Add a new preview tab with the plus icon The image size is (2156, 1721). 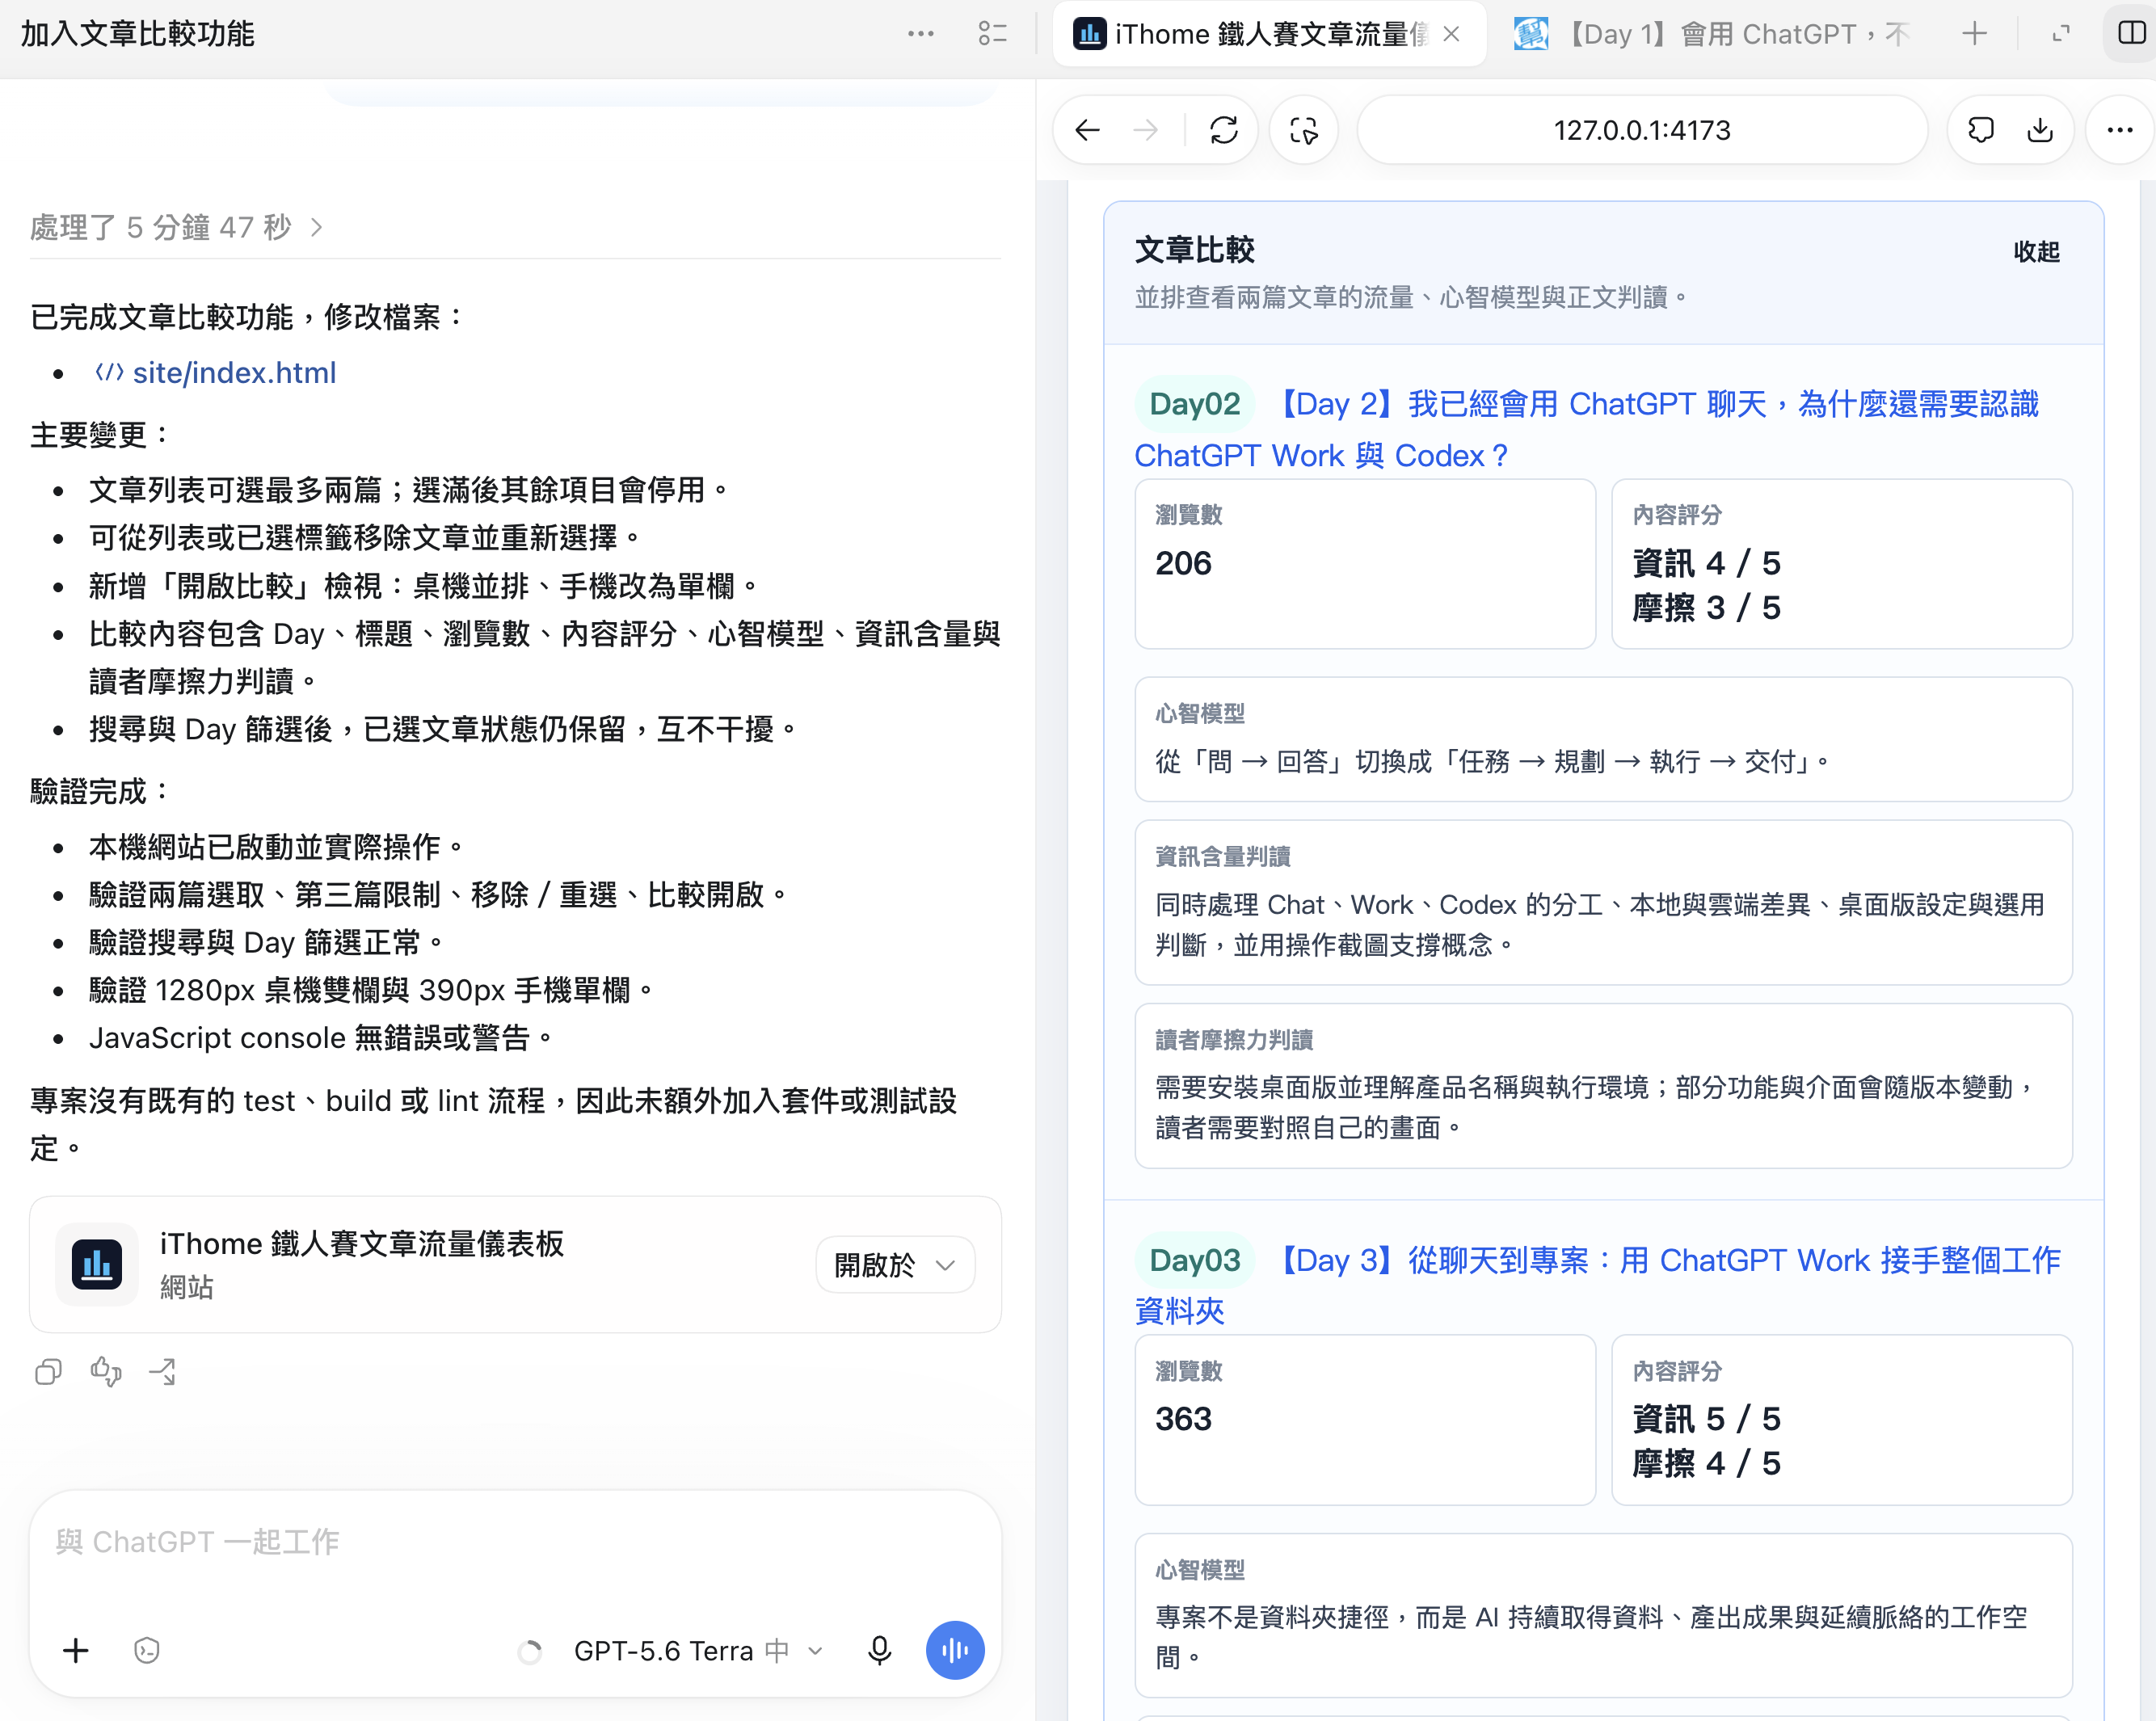[1974, 34]
